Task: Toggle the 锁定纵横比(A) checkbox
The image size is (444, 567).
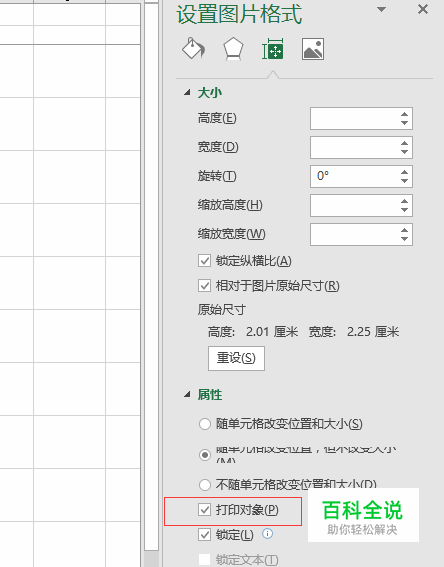Action: tap(204, 261)
